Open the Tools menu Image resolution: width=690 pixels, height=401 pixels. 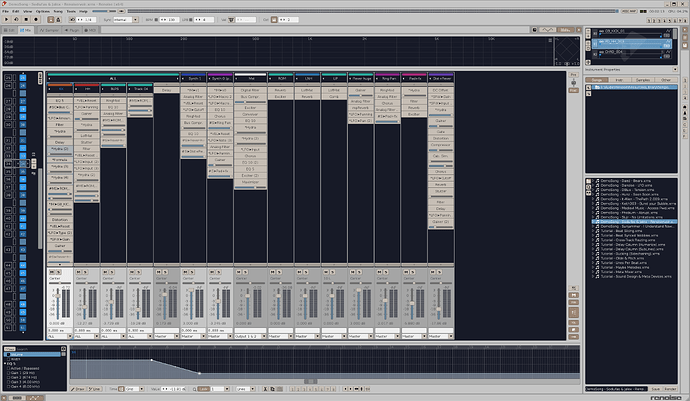click(x=71, y=11)
